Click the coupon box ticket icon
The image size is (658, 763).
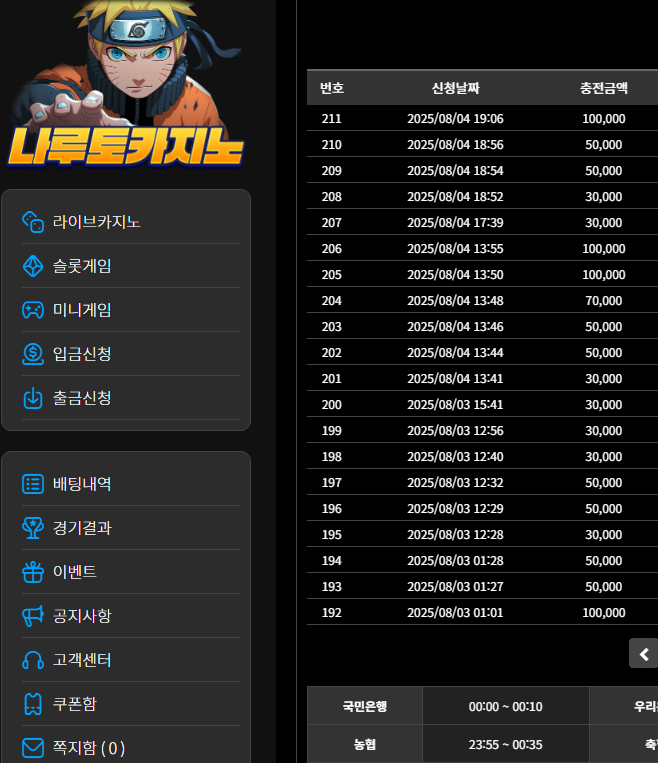click(33, 704)
